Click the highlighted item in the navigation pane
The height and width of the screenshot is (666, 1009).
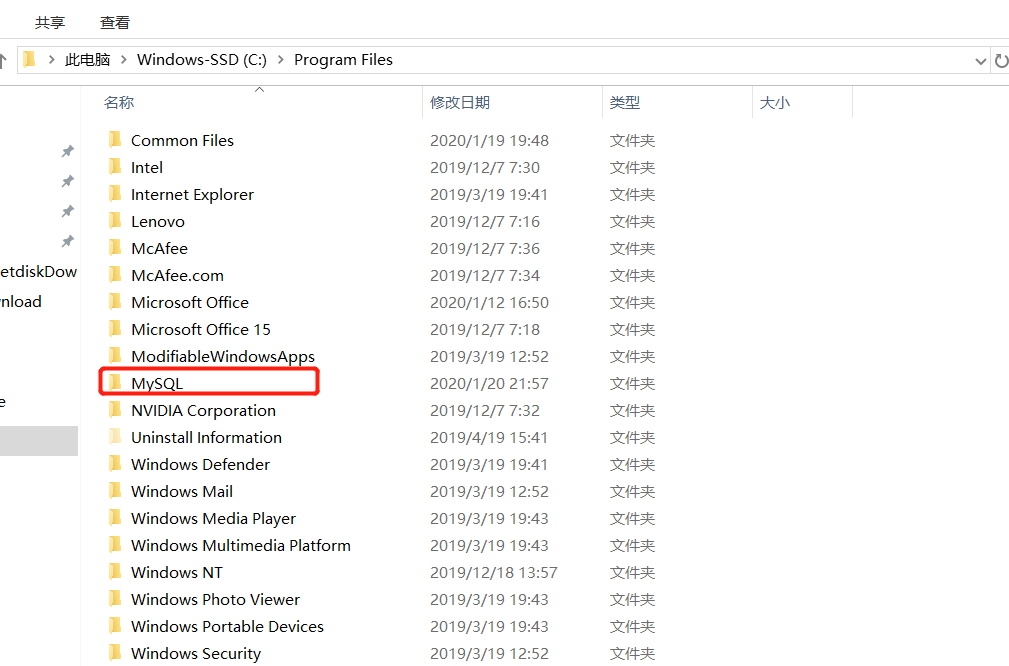click(x=39, y=441)
